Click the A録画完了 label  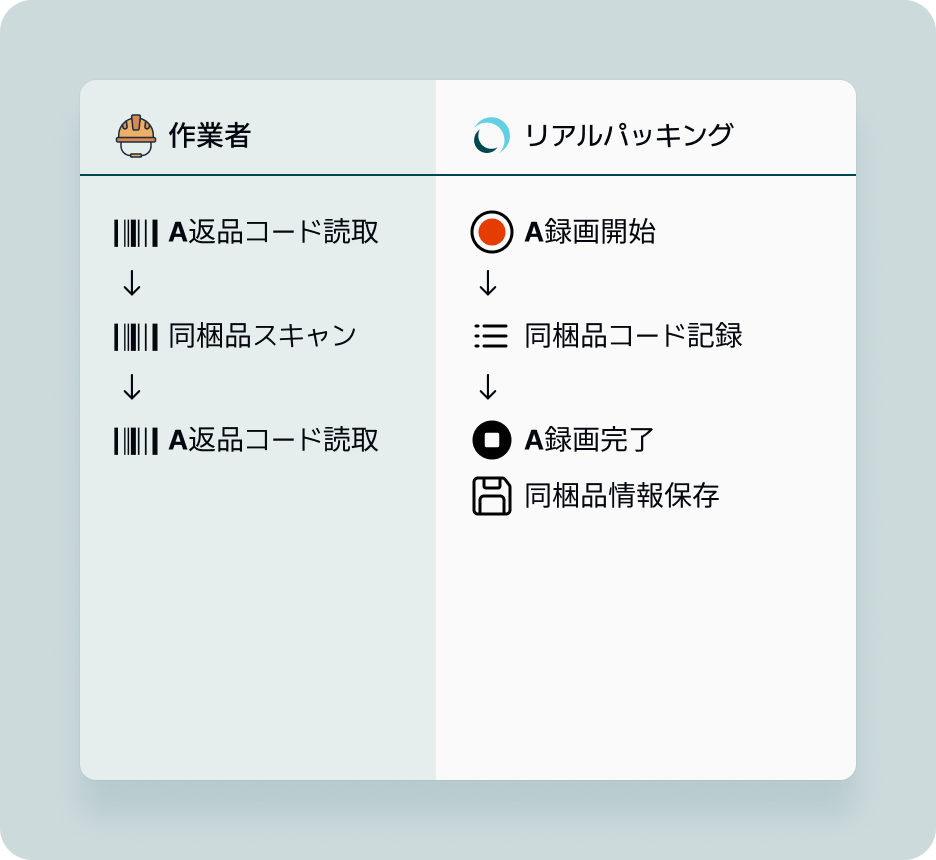click(x=590, y=440)
